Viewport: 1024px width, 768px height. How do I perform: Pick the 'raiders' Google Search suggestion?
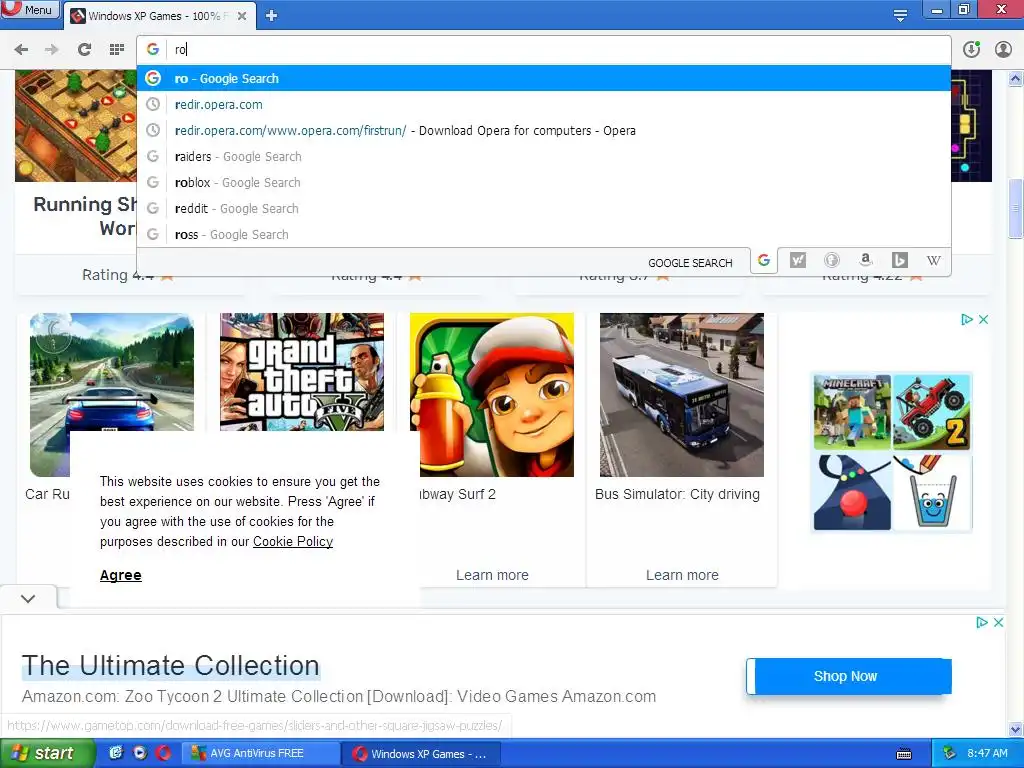543,157
